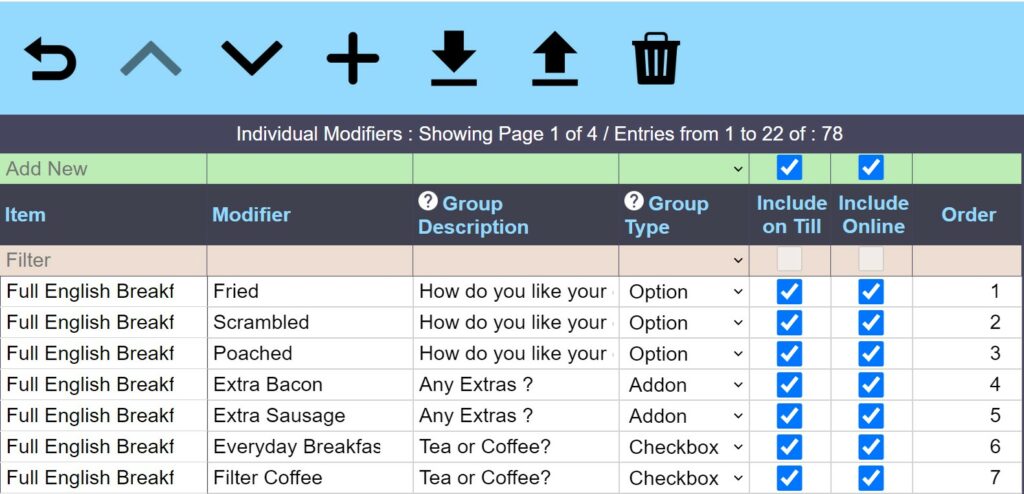The width and height of the screenshot is (1024, 494).
Task: Change Group Type for Scrambled modifier
Action: (686, 323)
